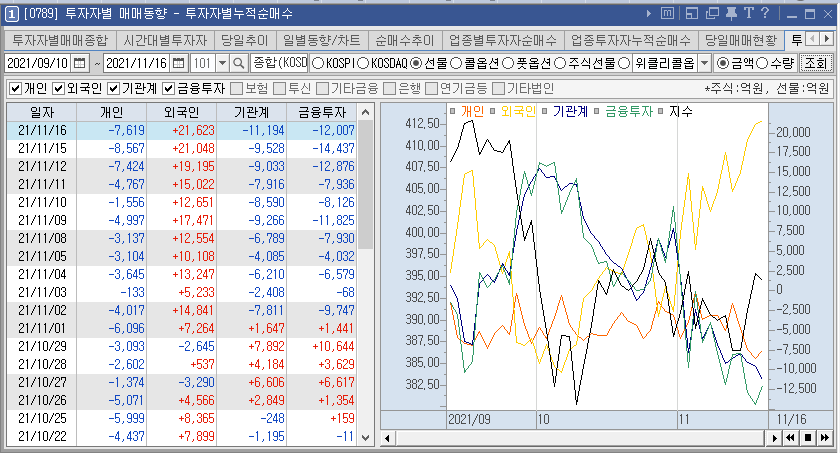Select the KOSPI radio button

point(318,64)
